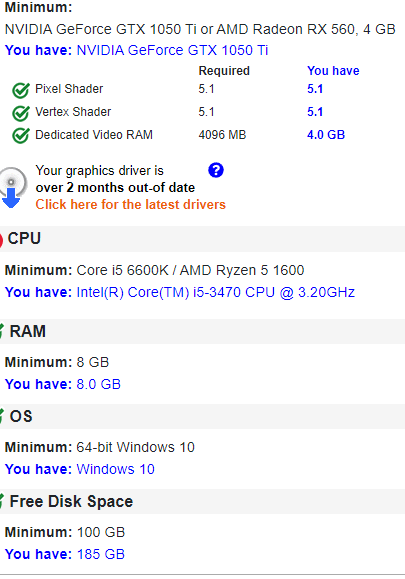Select the OS section header
Screen dimensions: 405x579
tap(202, 416)
